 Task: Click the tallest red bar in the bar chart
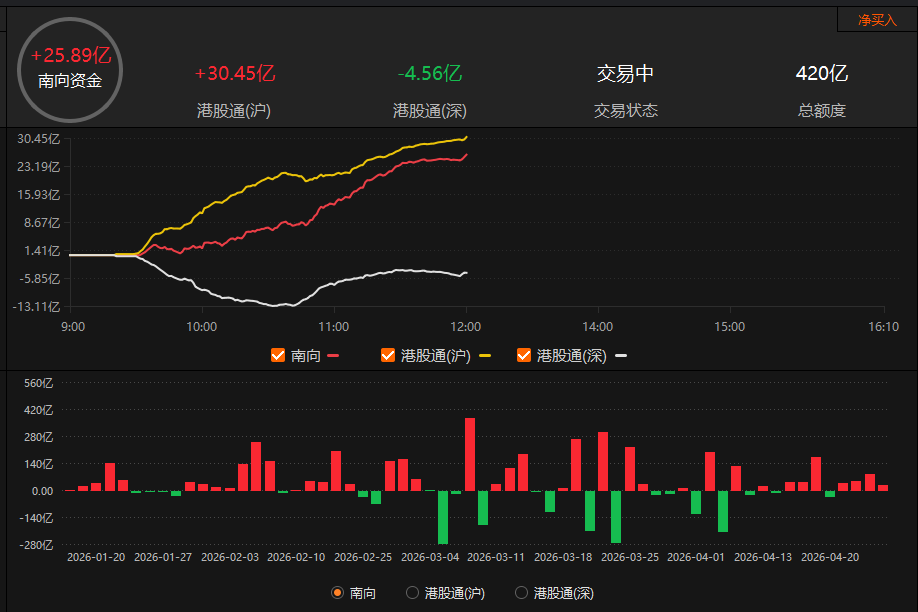470,454
